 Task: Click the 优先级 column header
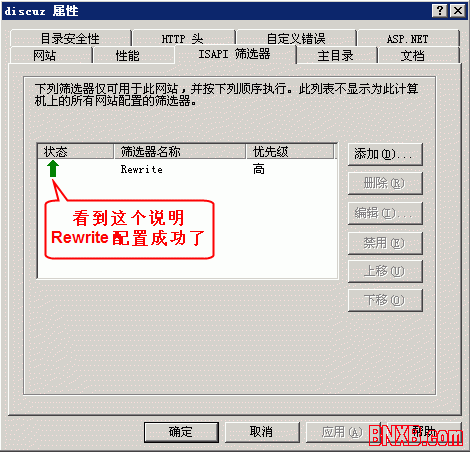point(290,151)
